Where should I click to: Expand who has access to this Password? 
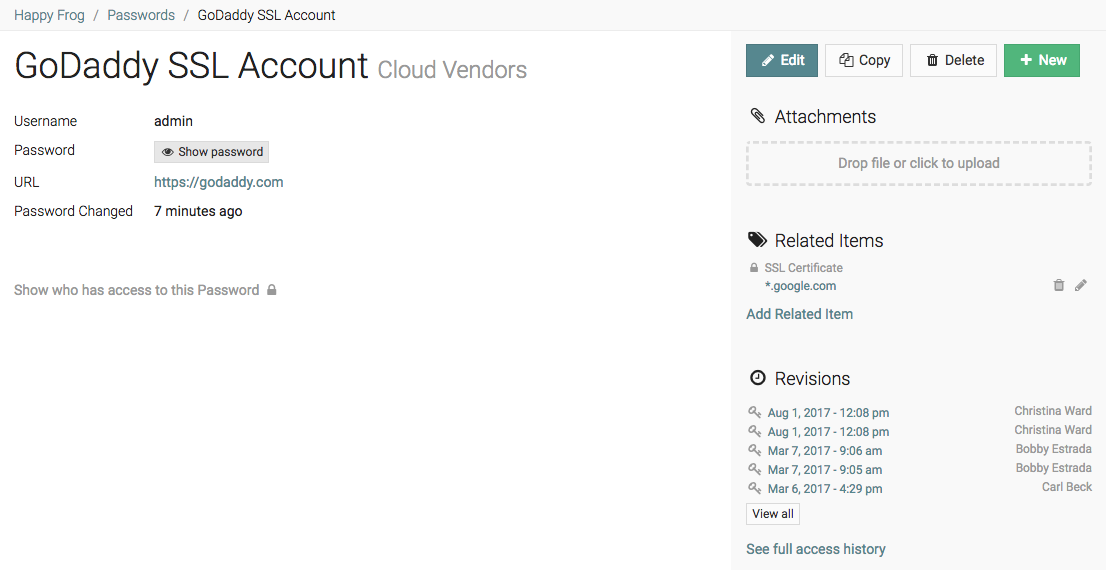(x=137, y=290)
